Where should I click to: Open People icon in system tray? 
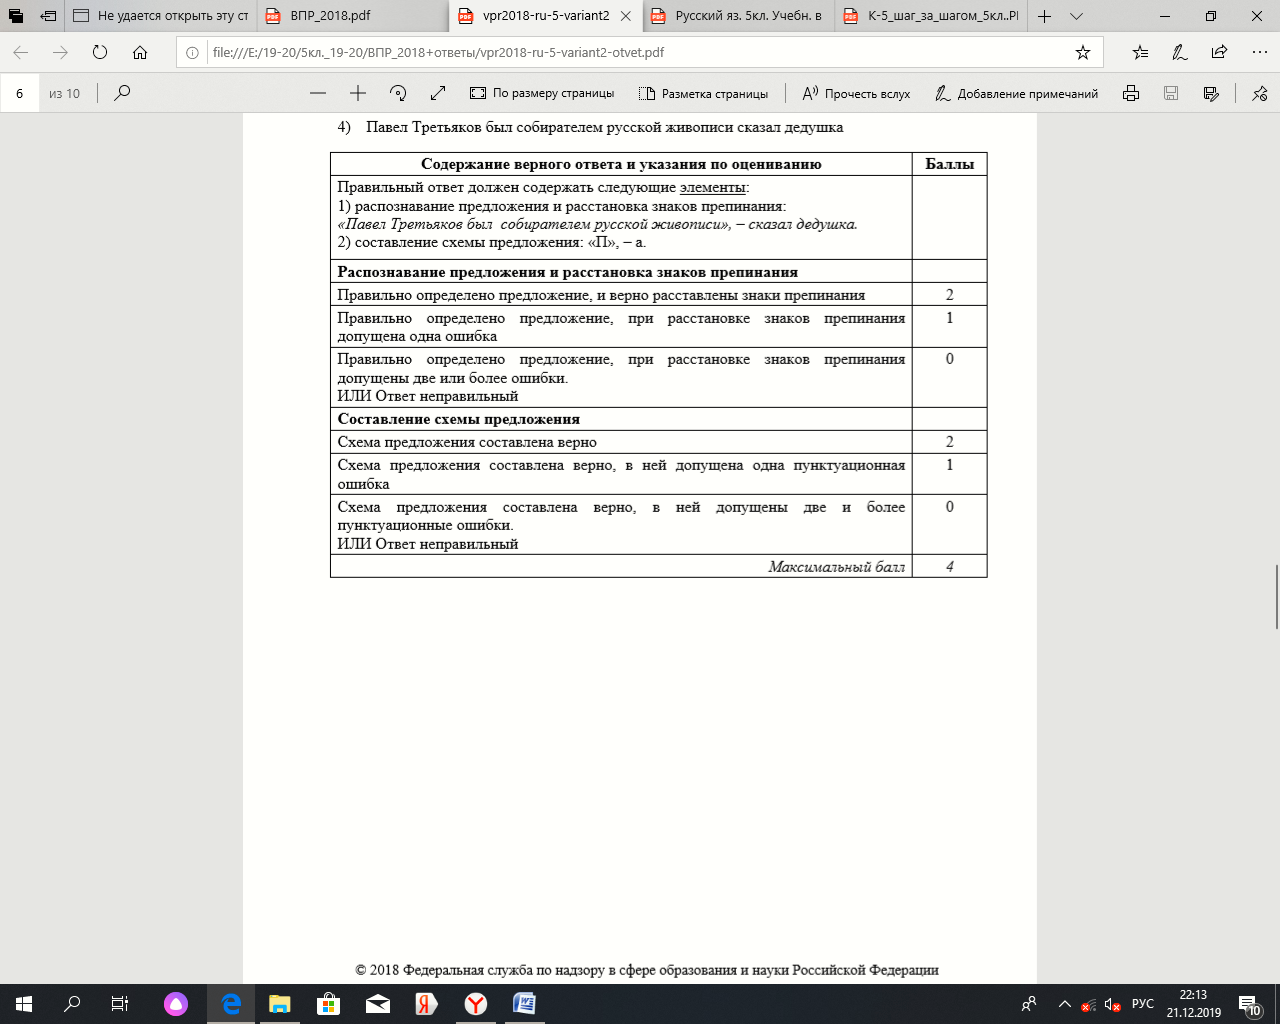click(1029, 1004)
